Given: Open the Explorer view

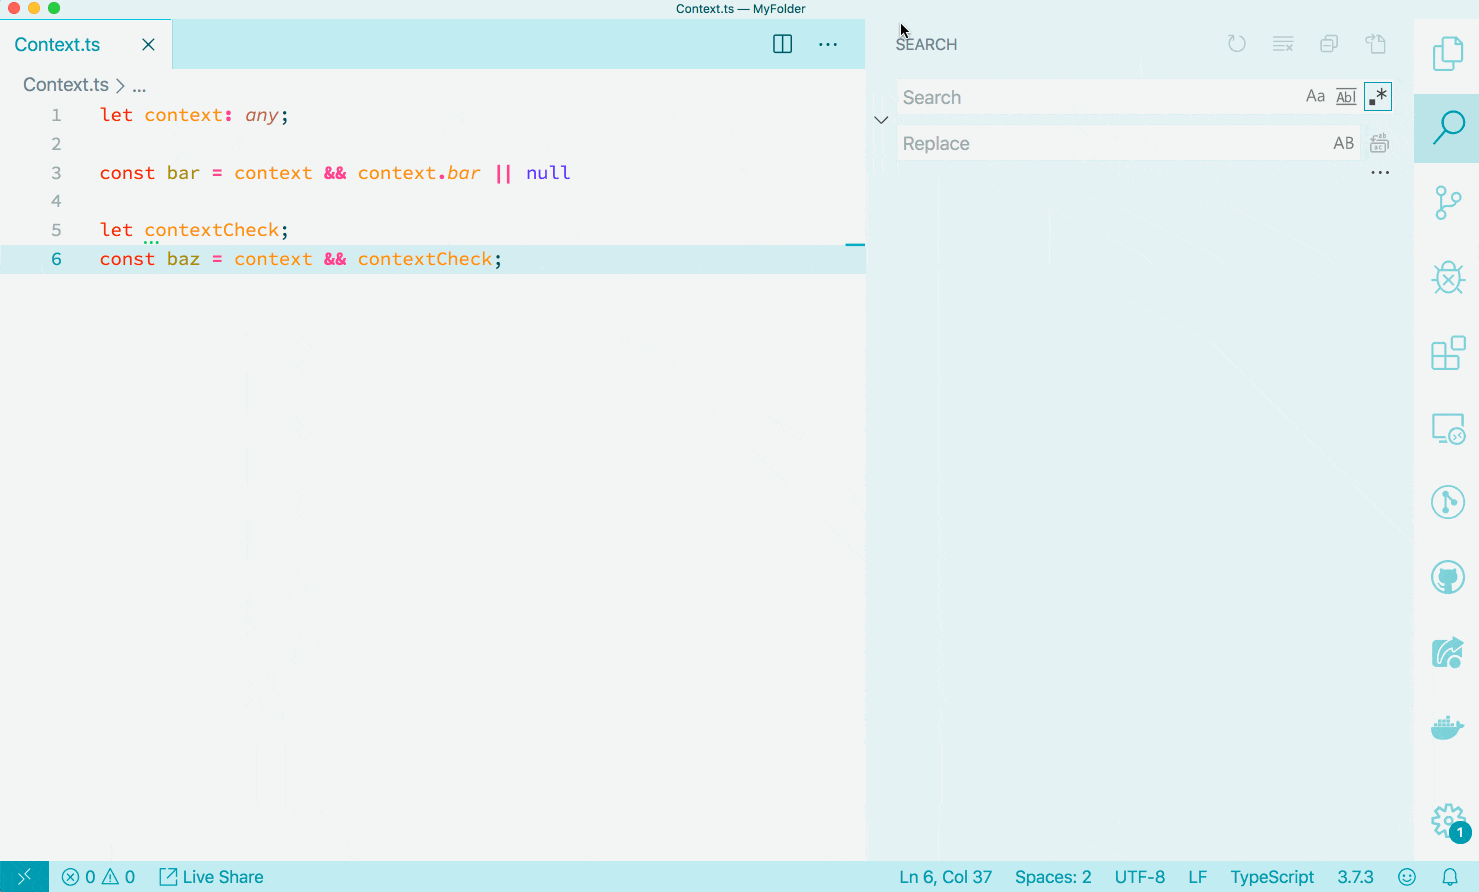Looking at the screenshot, I should pyautogui.click(x=1447, y=54).
